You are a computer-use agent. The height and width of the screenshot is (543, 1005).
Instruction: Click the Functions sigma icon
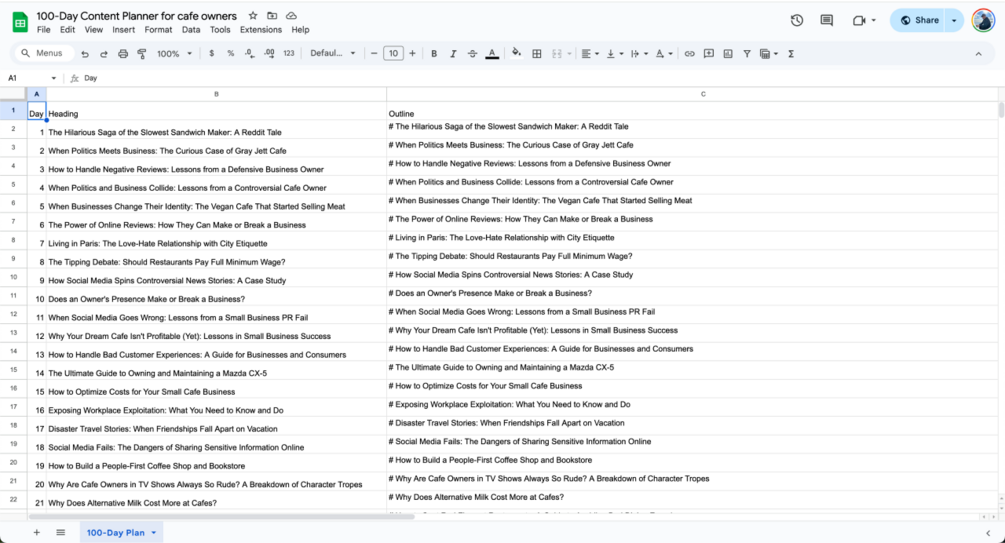[x=791, y=54]
